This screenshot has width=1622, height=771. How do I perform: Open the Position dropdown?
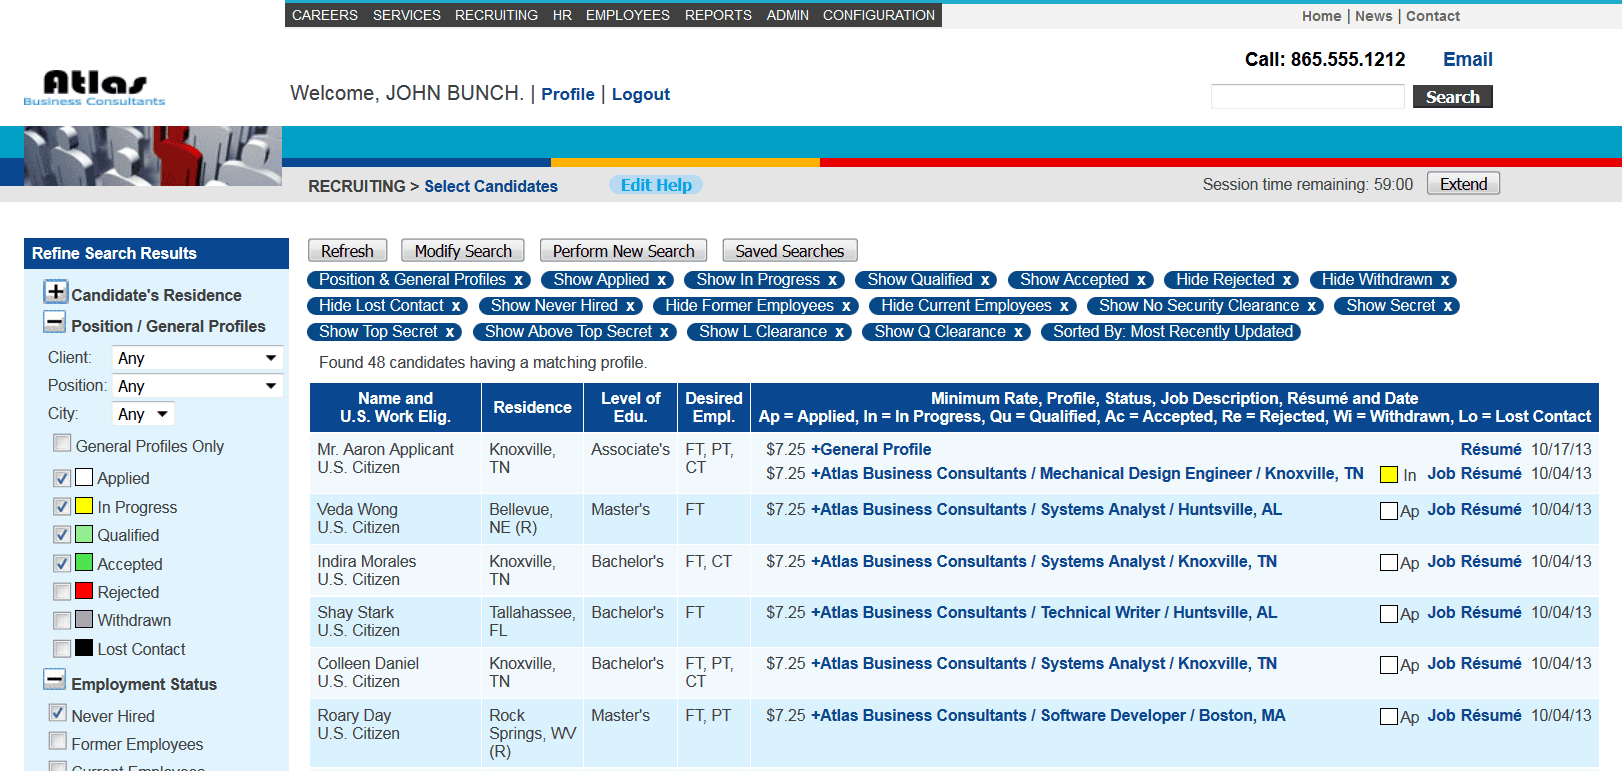pos(199,386)
